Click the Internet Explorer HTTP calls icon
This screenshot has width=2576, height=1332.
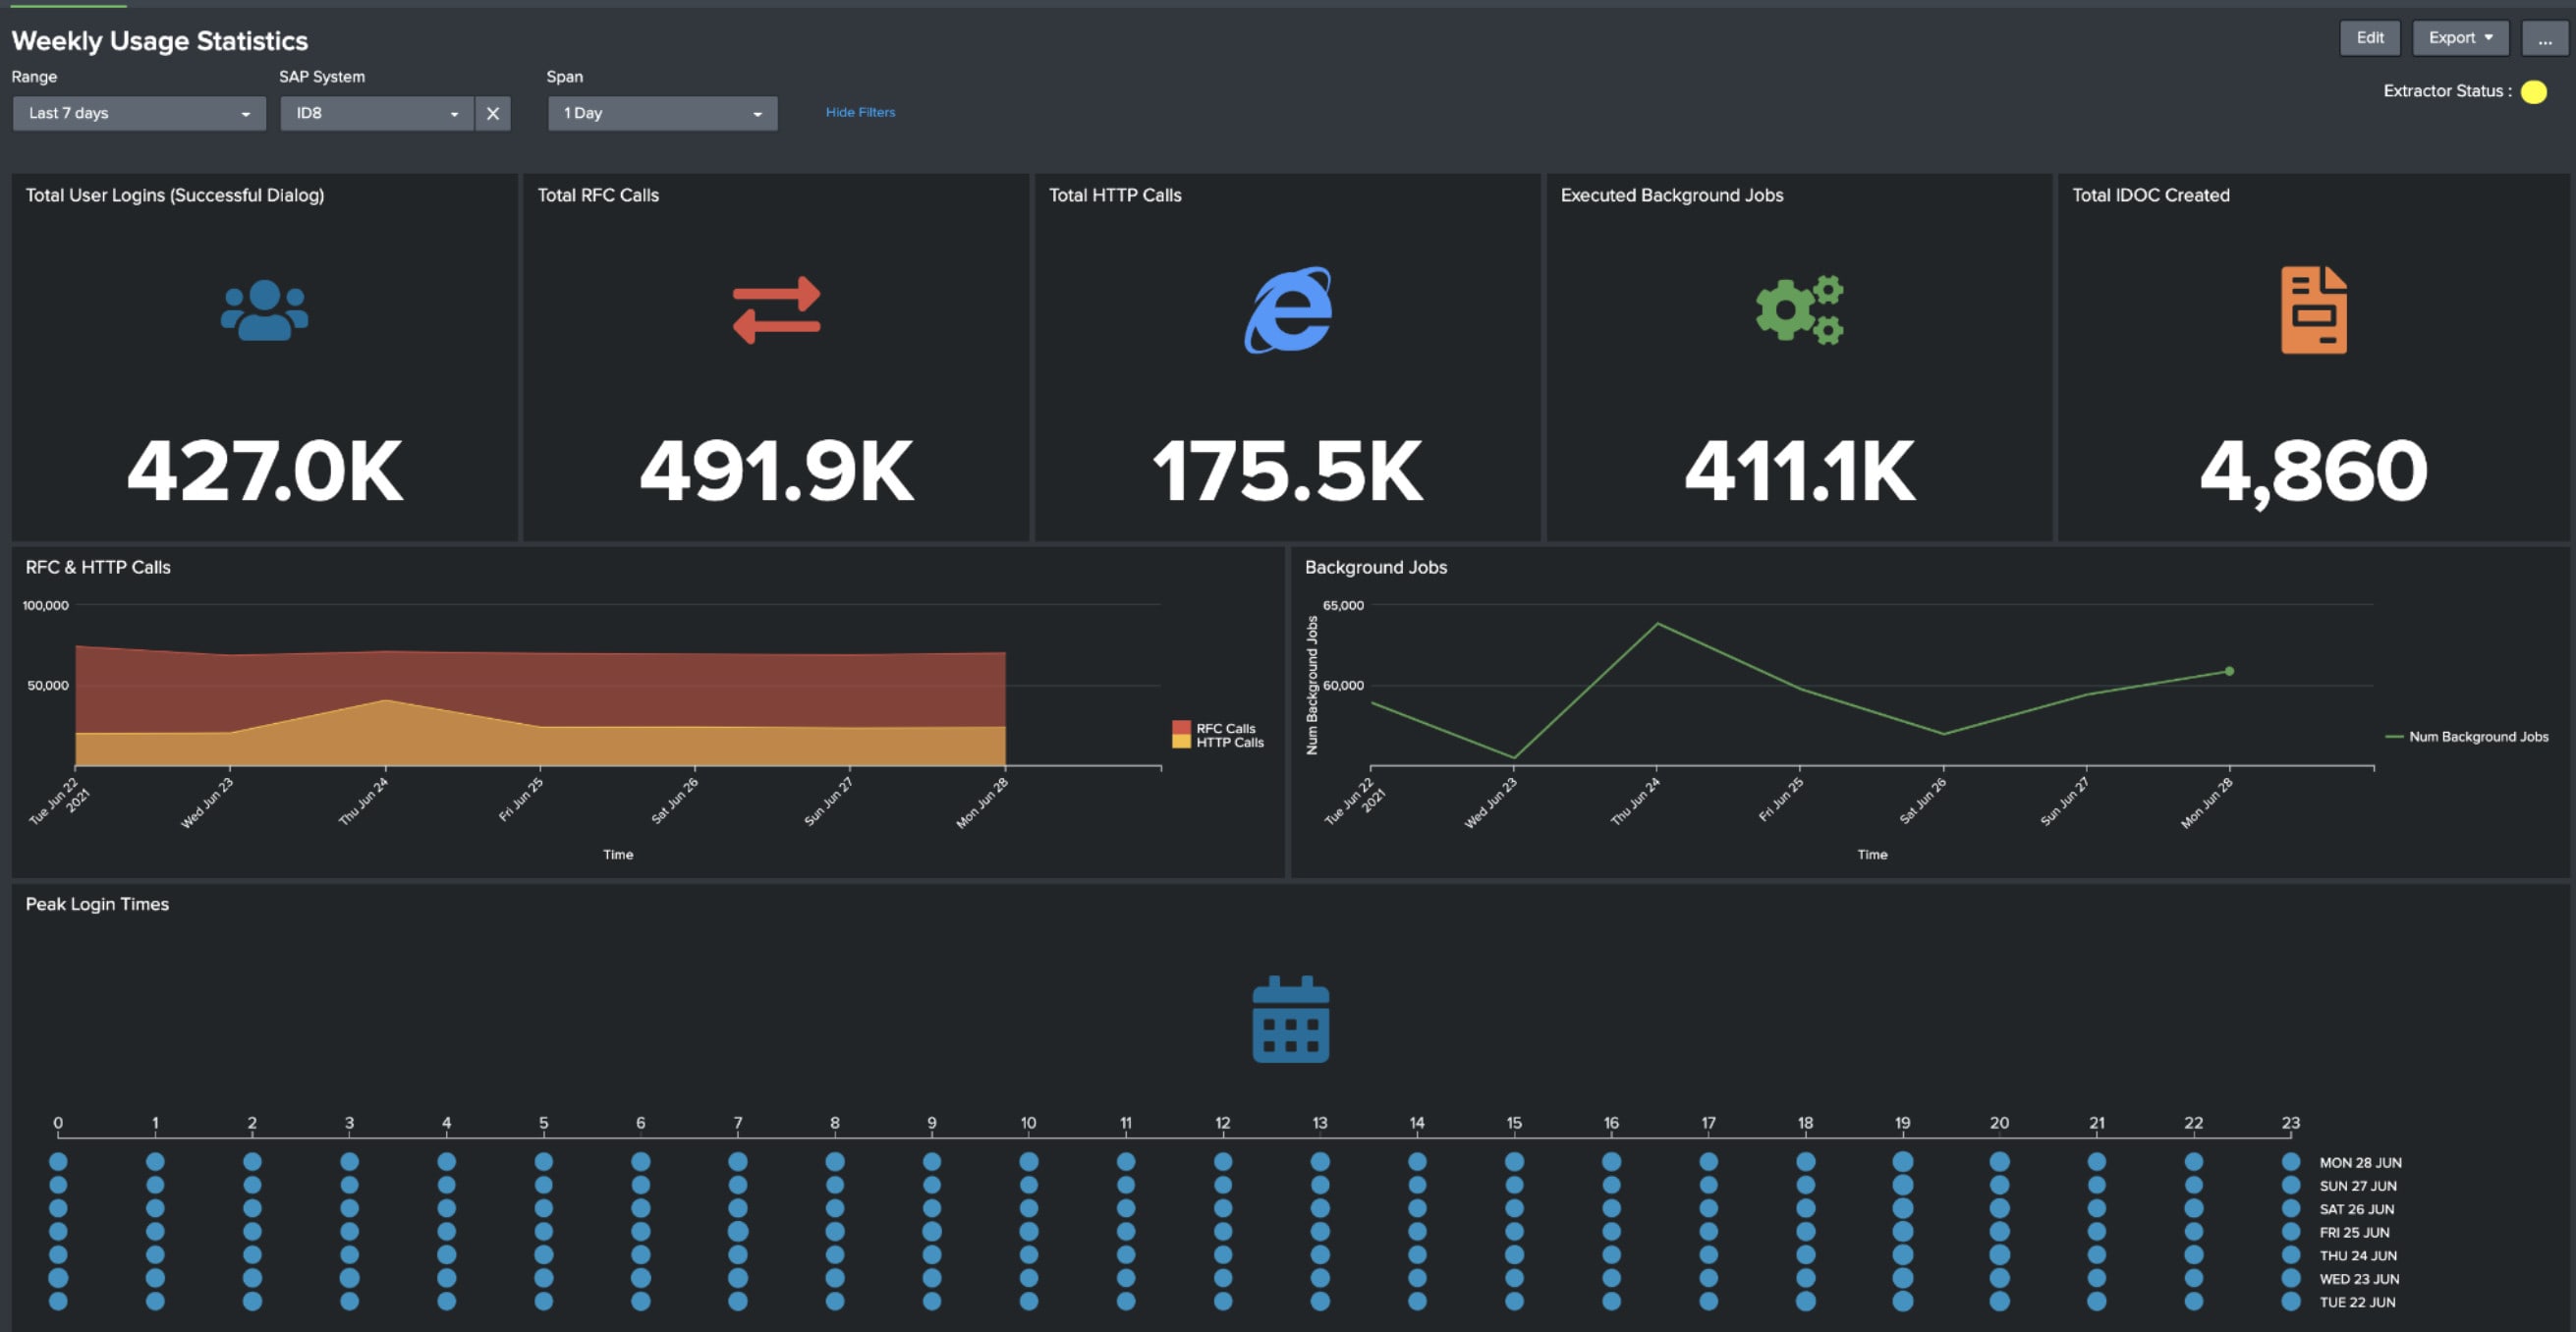click(x=1288, y=310)
